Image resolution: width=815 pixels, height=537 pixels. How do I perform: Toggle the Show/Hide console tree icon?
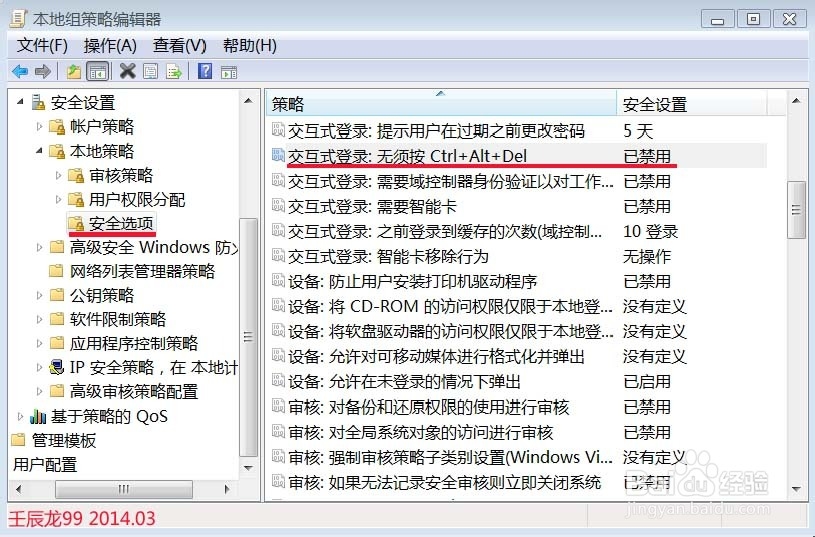pyautogui.click(x=98, y=71)
